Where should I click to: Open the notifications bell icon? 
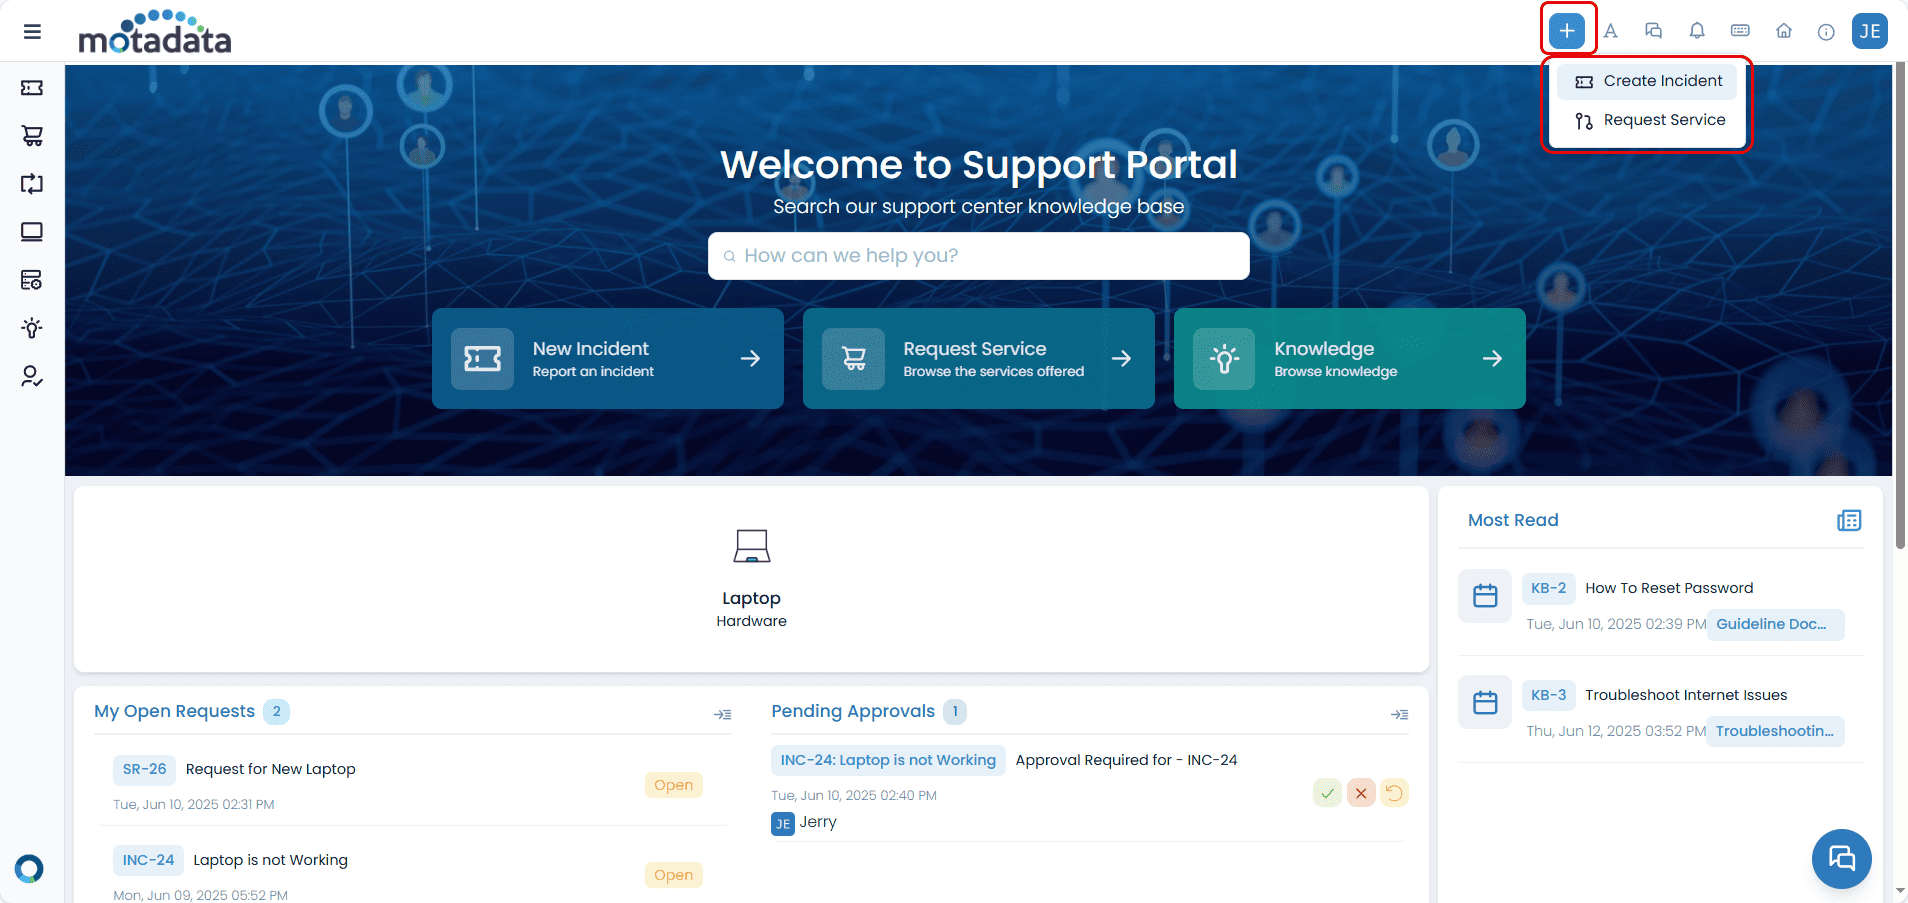pos(1697,31)
